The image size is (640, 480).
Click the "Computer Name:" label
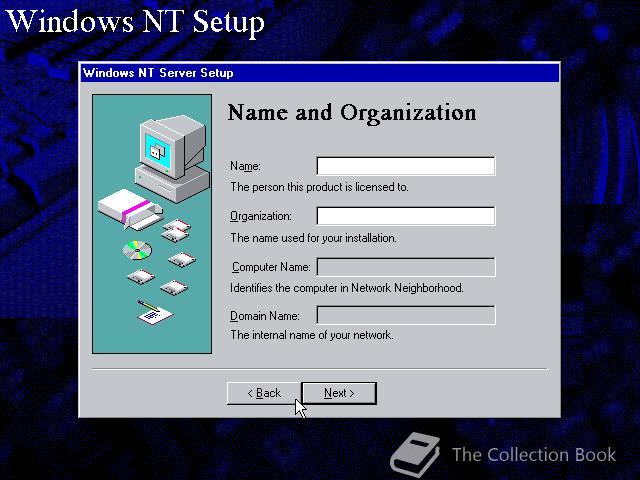tap(271, 267)
